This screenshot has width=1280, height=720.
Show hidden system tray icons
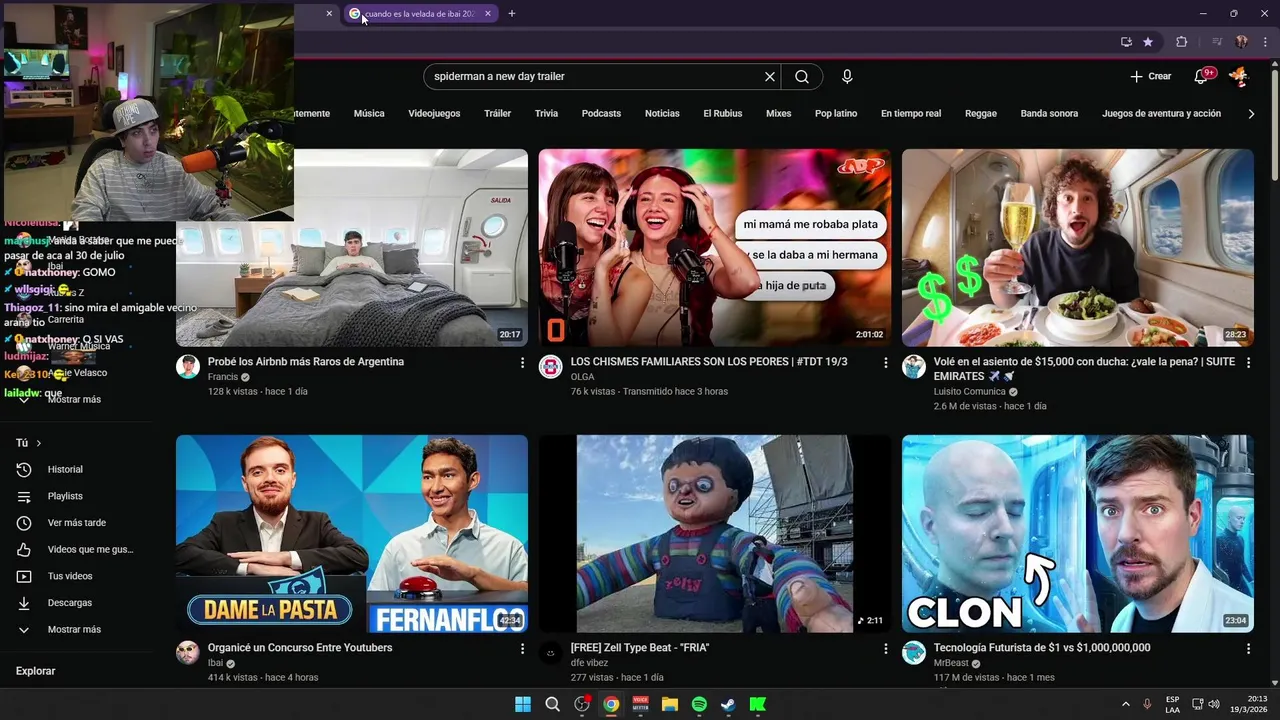pyautogui.click(x=1125, y=704)
